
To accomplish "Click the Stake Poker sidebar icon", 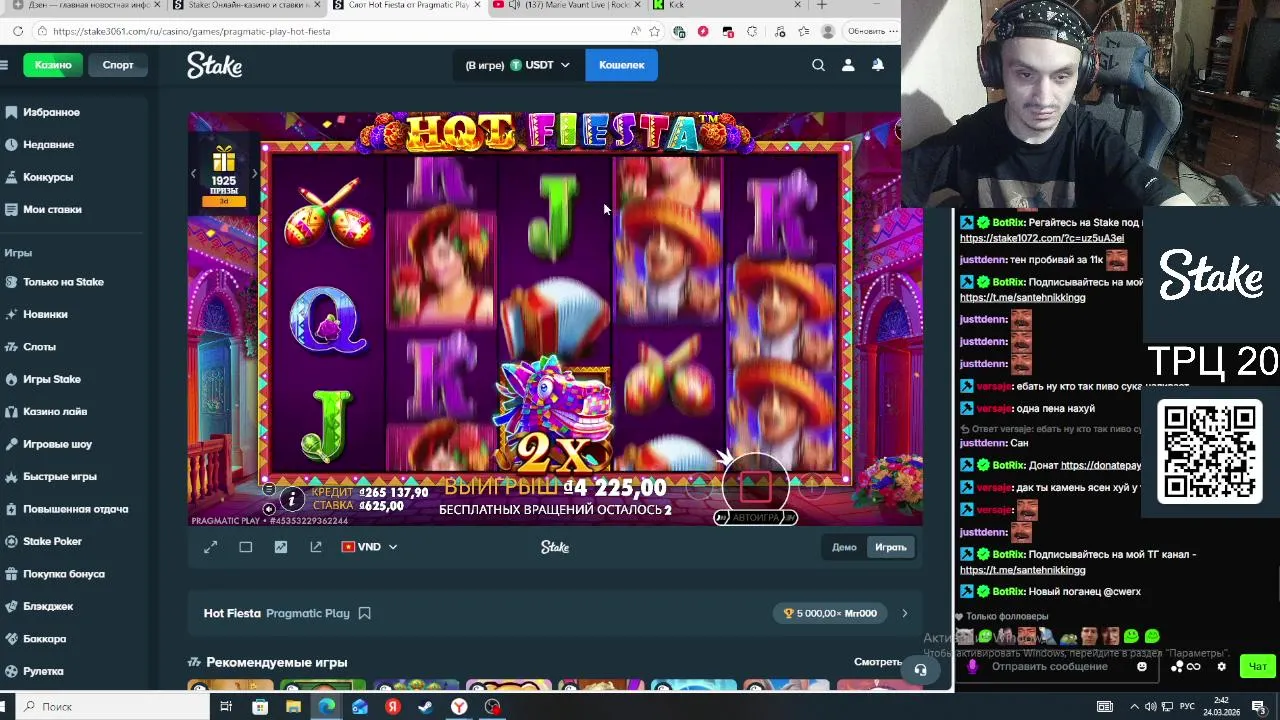I will (11, 541).
